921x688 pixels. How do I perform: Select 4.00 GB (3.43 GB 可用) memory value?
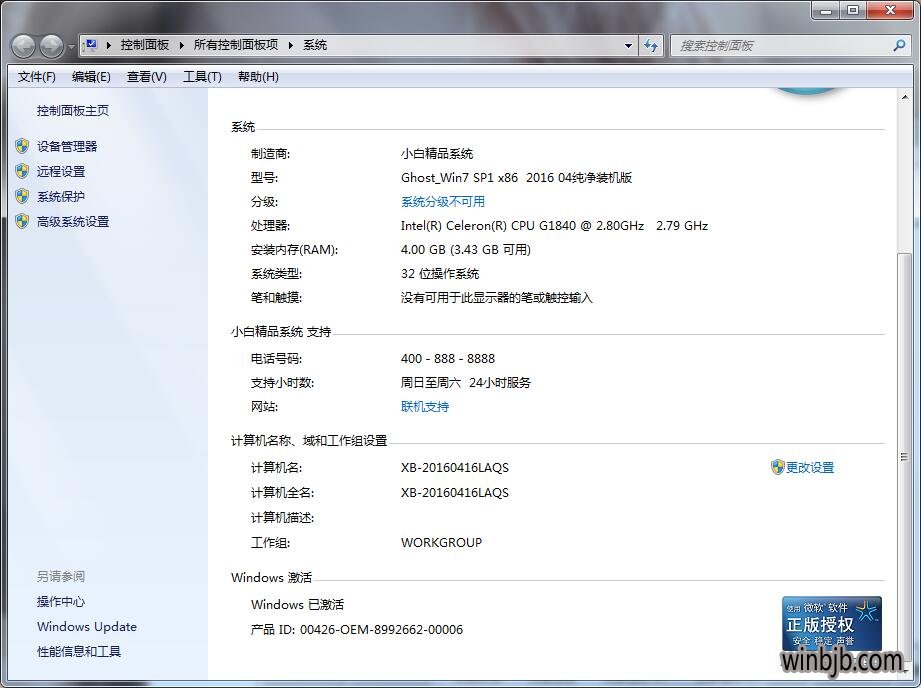click(x=466, y=250)
